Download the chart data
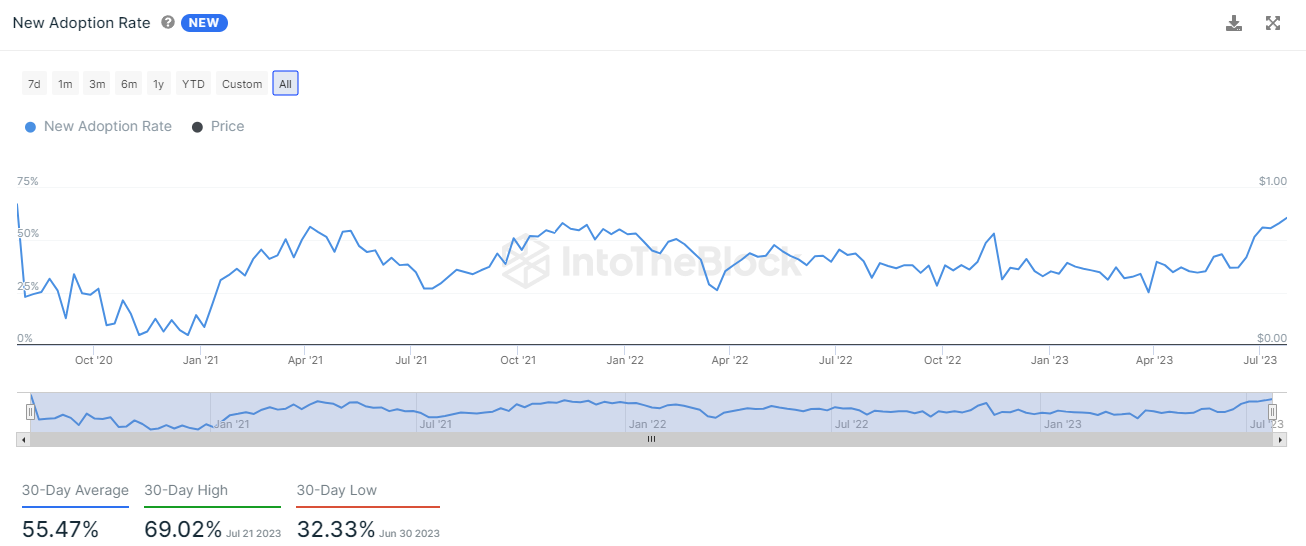Screen dimensions: 1306x546 1234,23
